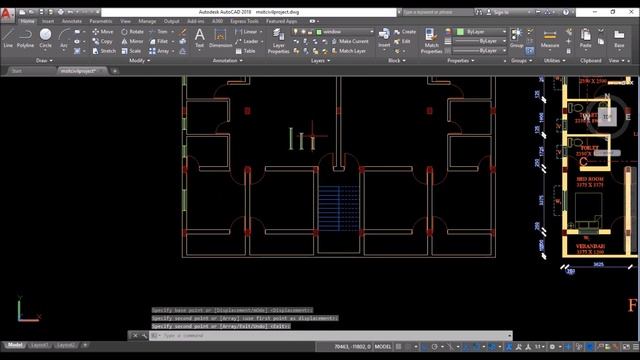This screenshot has height=360, width=640.
Task: Toggle MODEL space button in status bar
Action: pyautogui.click(x=383, y=347)
